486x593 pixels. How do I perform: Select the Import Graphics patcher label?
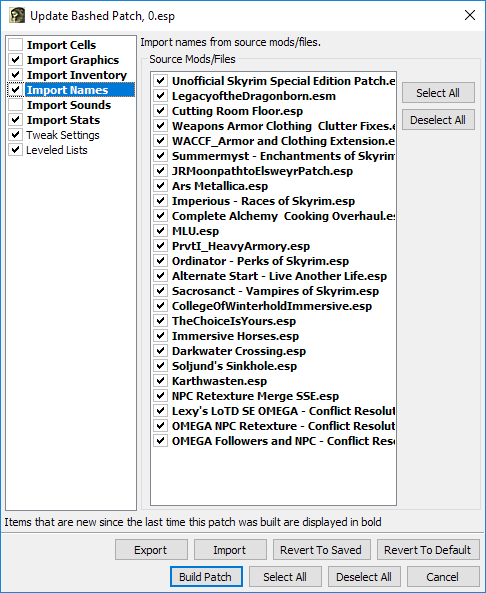click(x=73, y=60)
